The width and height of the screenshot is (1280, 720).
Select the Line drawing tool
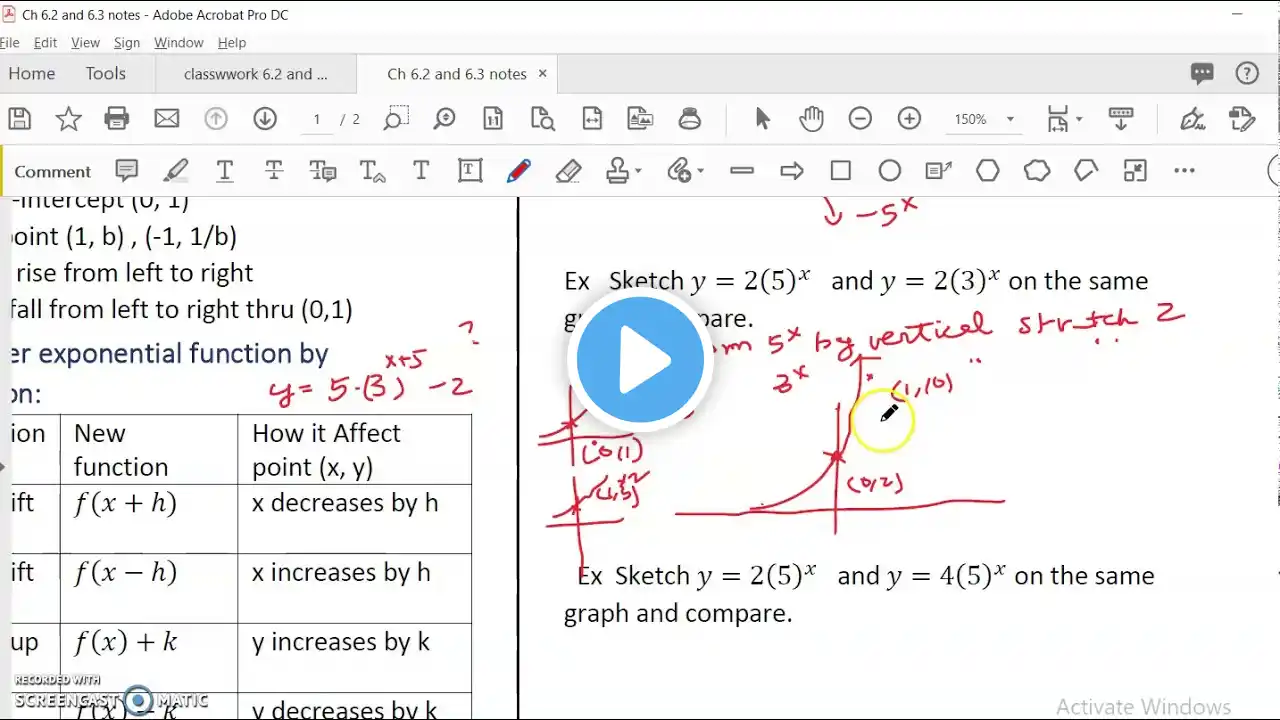tap(742, 171)
